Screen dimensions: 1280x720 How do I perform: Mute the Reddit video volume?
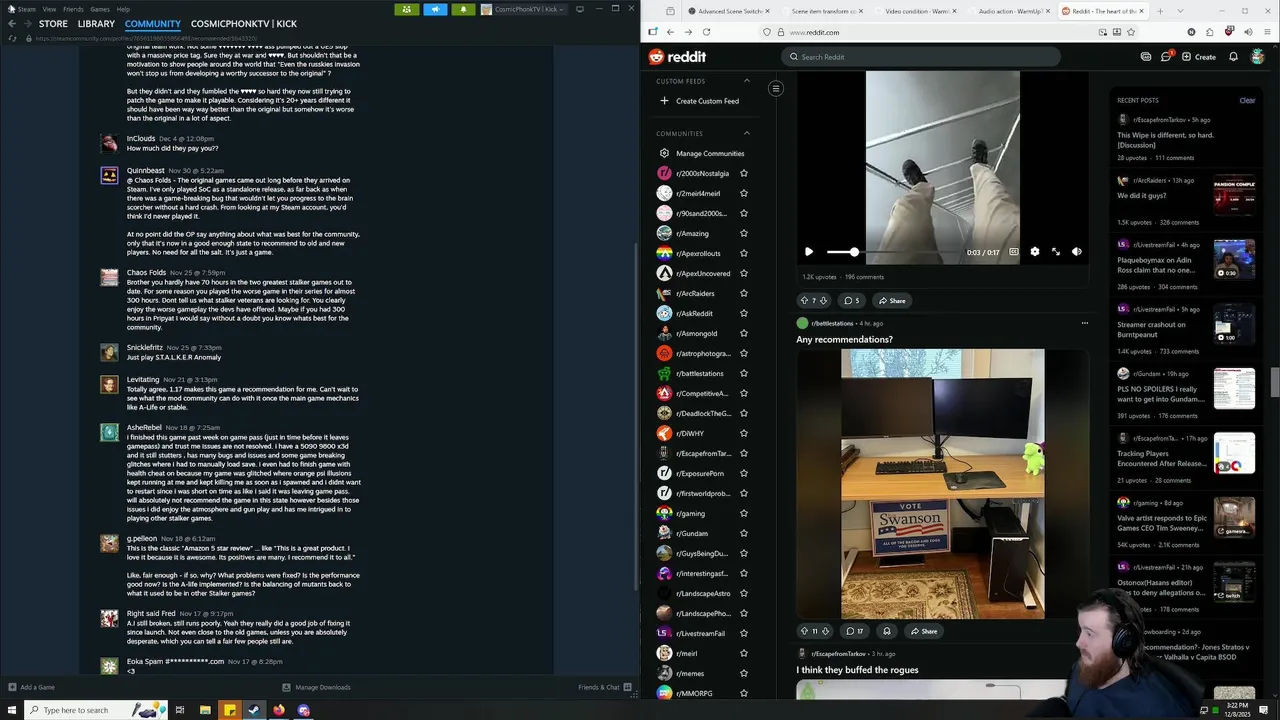[1076, 252]
